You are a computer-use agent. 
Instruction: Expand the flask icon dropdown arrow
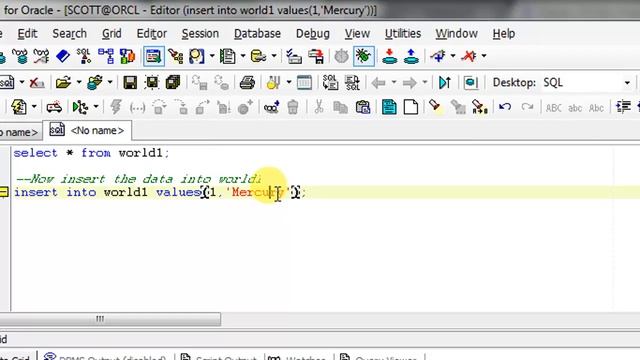click(289, 83)
